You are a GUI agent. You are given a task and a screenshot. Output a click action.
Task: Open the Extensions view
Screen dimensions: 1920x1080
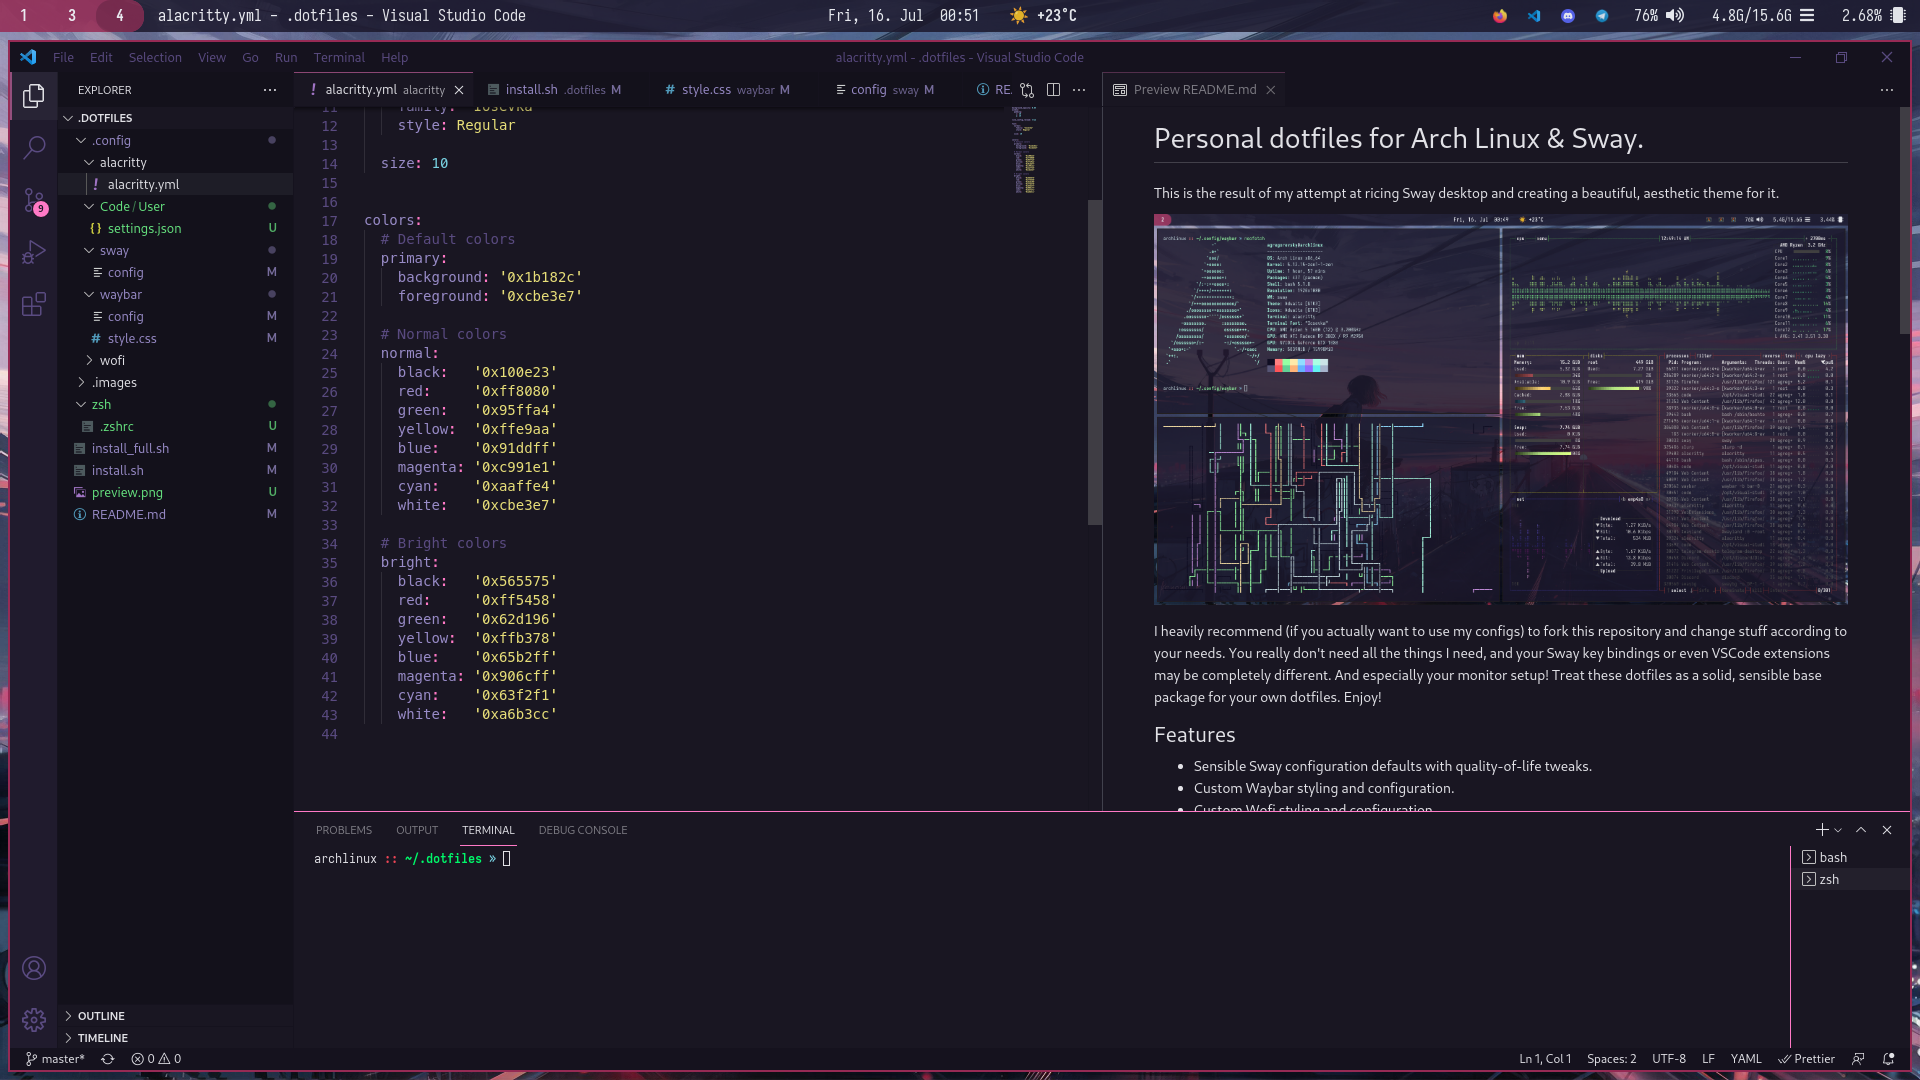34,304
